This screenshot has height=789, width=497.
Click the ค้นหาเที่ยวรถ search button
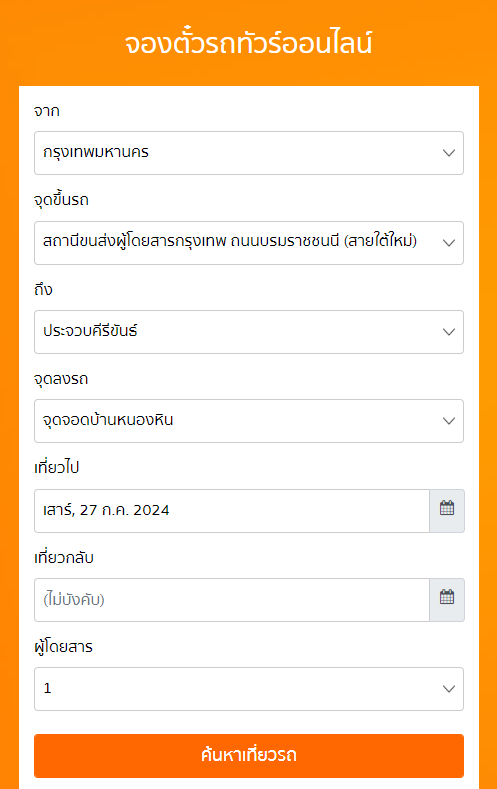[248, 756]
